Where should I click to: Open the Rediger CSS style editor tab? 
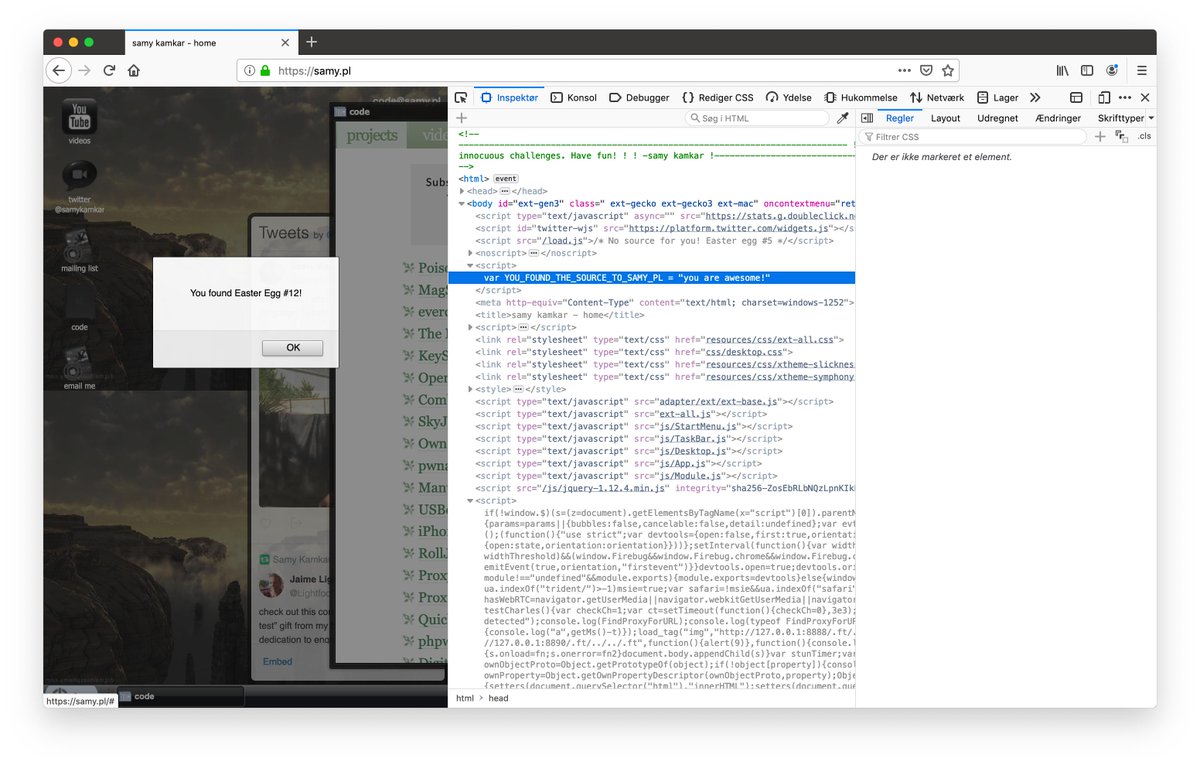(x=717, y=98)
